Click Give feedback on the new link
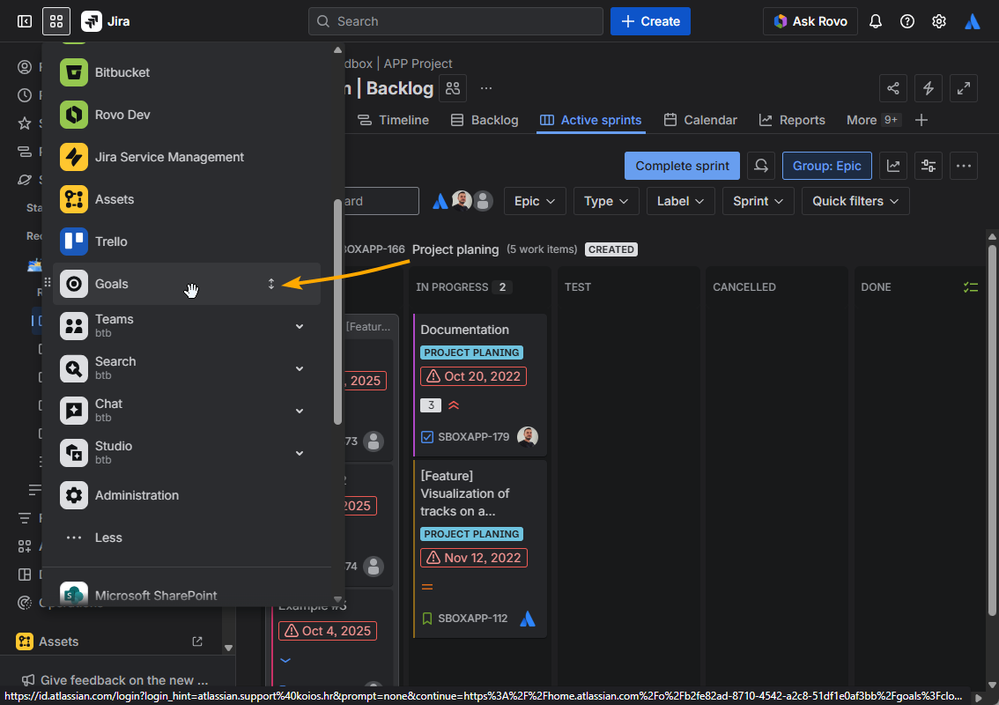The height and width of the screenshot is (705, 999). [117, 680]
